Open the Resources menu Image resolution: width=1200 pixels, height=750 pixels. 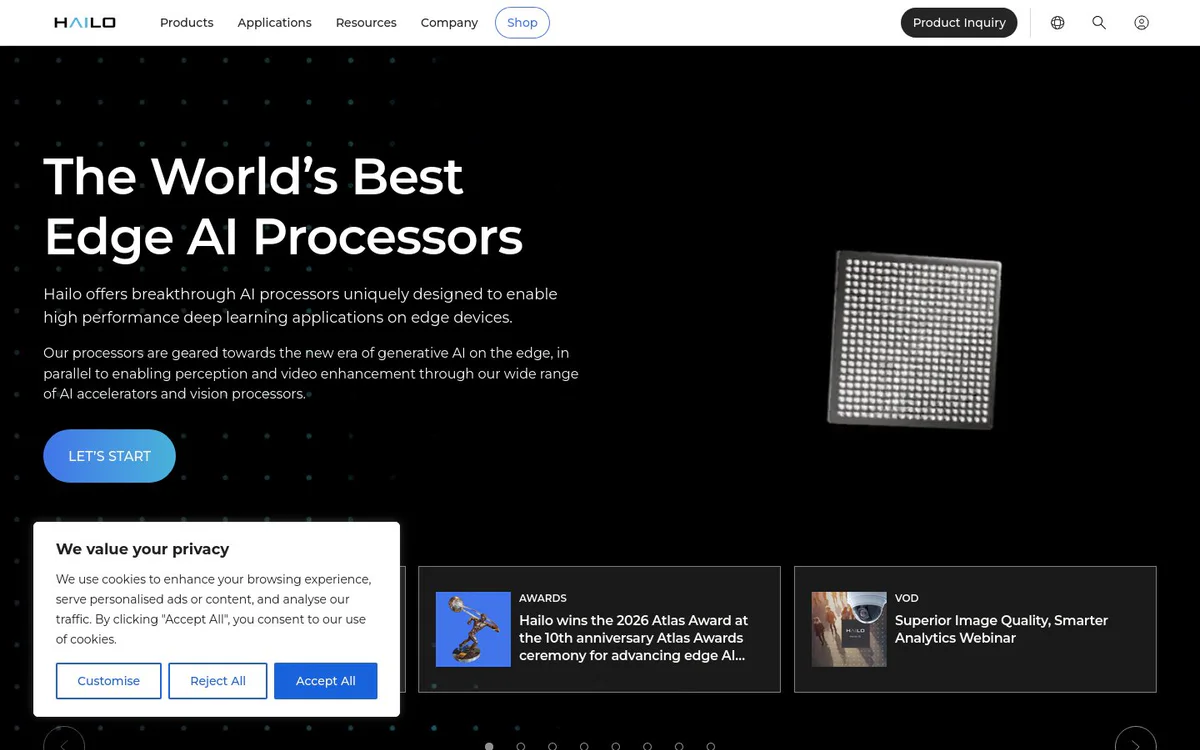(366, 22)
